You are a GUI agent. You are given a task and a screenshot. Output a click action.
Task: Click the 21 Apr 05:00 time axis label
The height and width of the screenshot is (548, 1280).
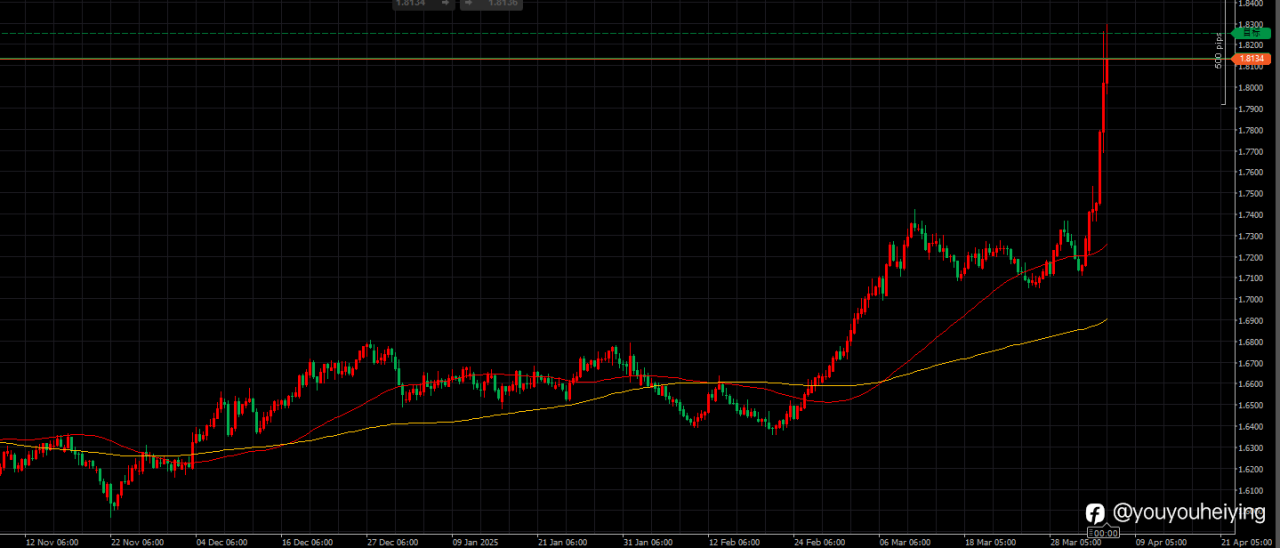point(1246,542)
